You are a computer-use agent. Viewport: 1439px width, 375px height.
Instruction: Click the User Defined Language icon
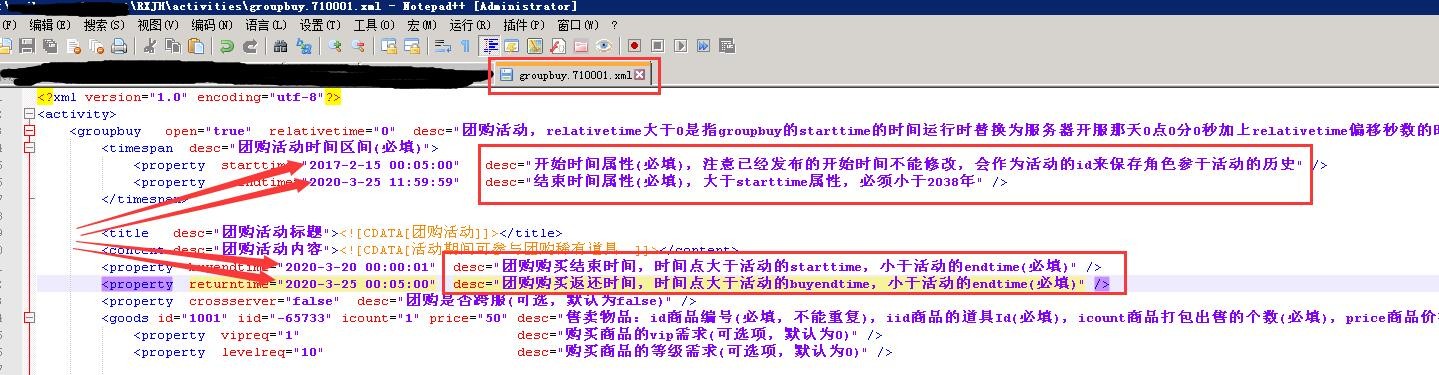(x=511, y=46)
